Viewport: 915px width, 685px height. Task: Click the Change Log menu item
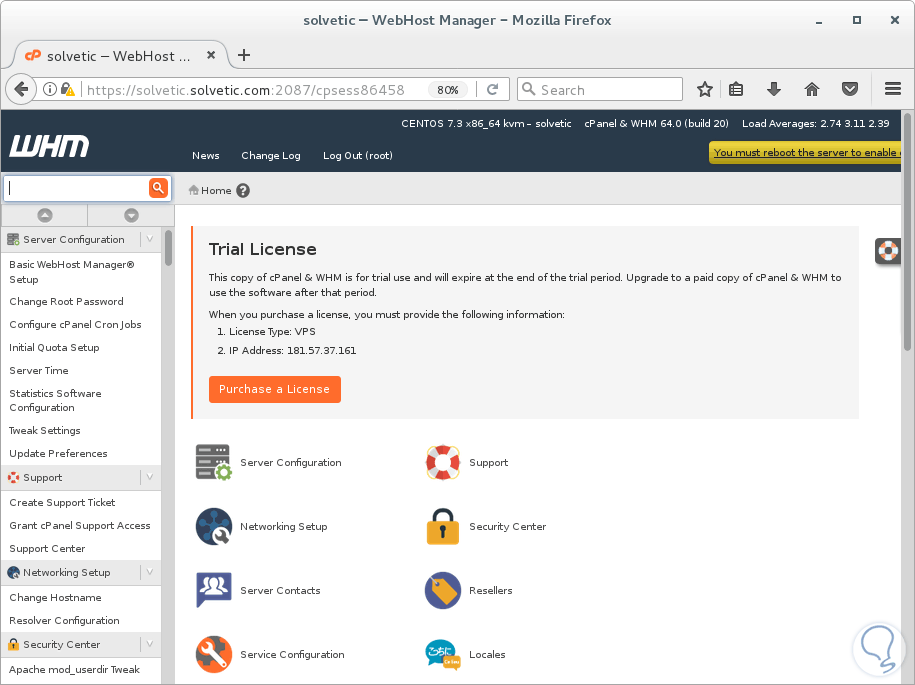click(270, 155)
